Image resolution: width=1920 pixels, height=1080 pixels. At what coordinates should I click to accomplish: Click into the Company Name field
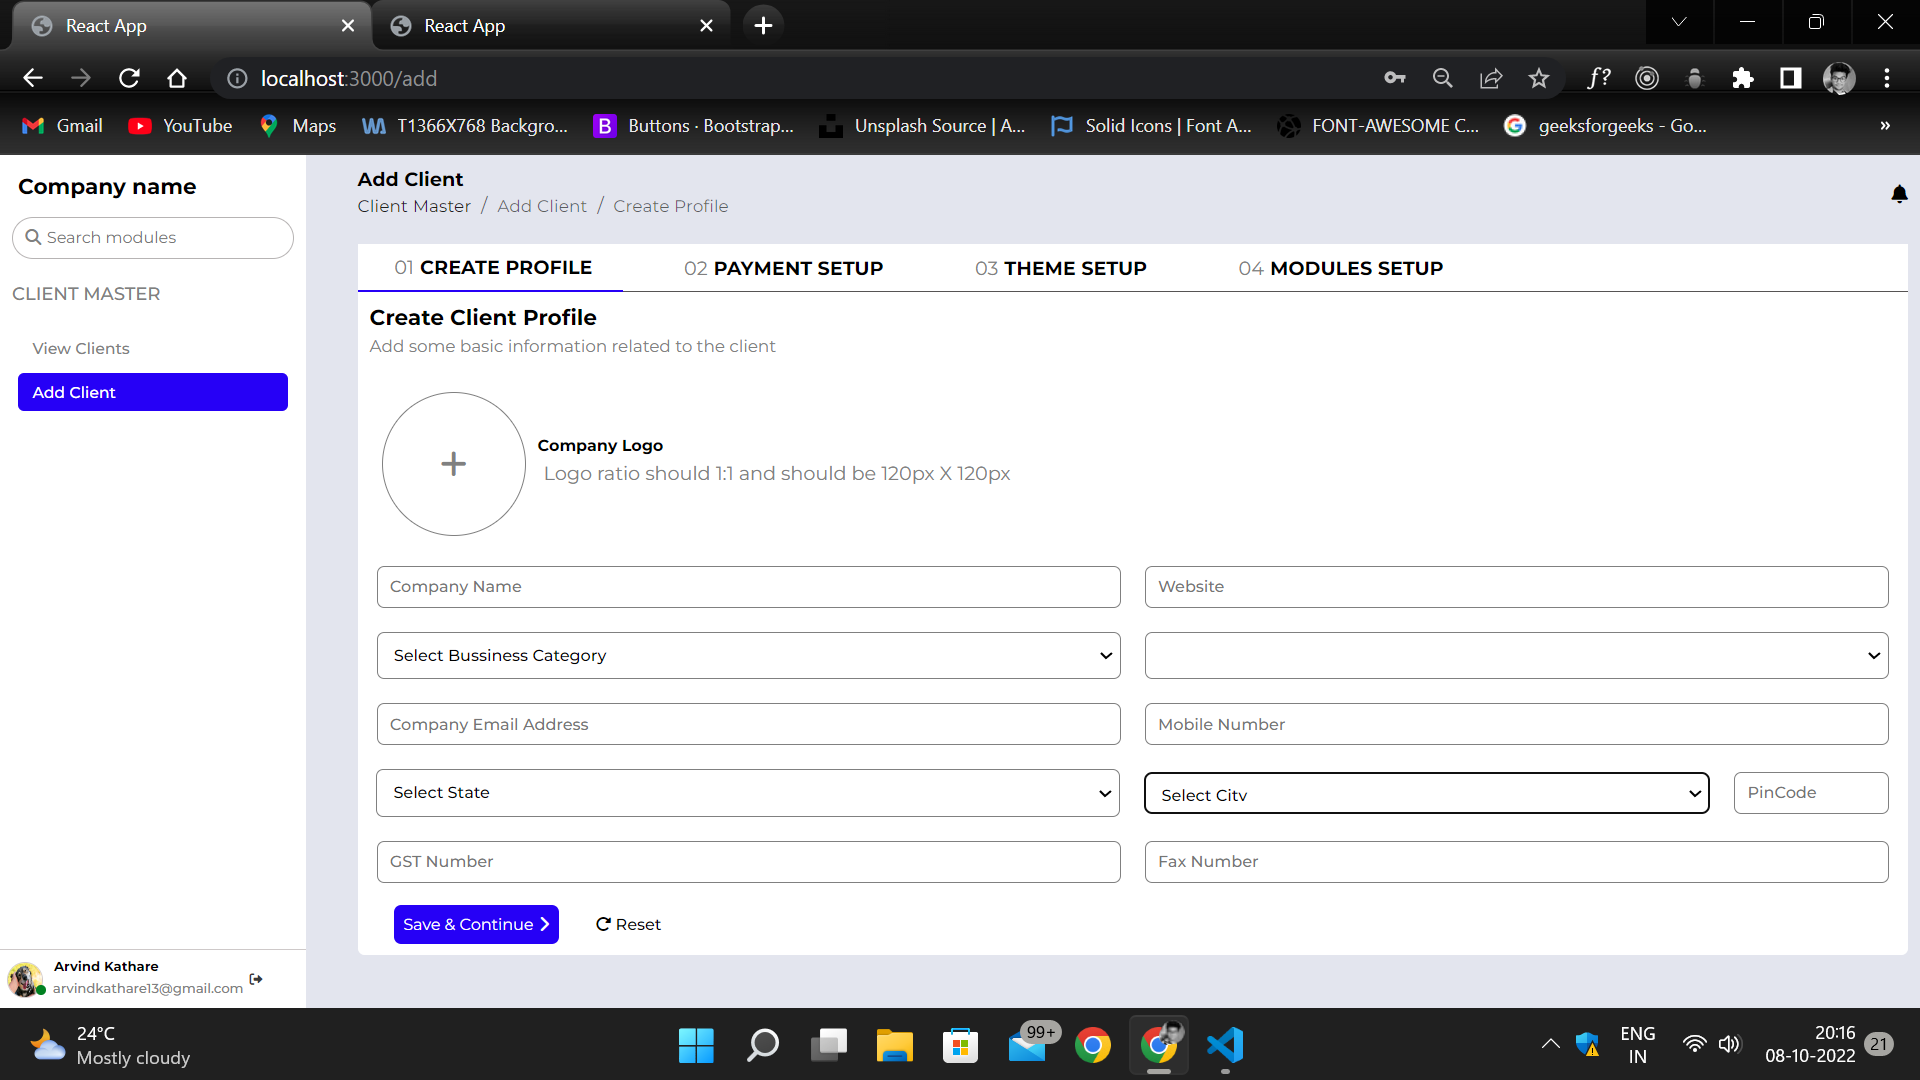click(748, 587)
